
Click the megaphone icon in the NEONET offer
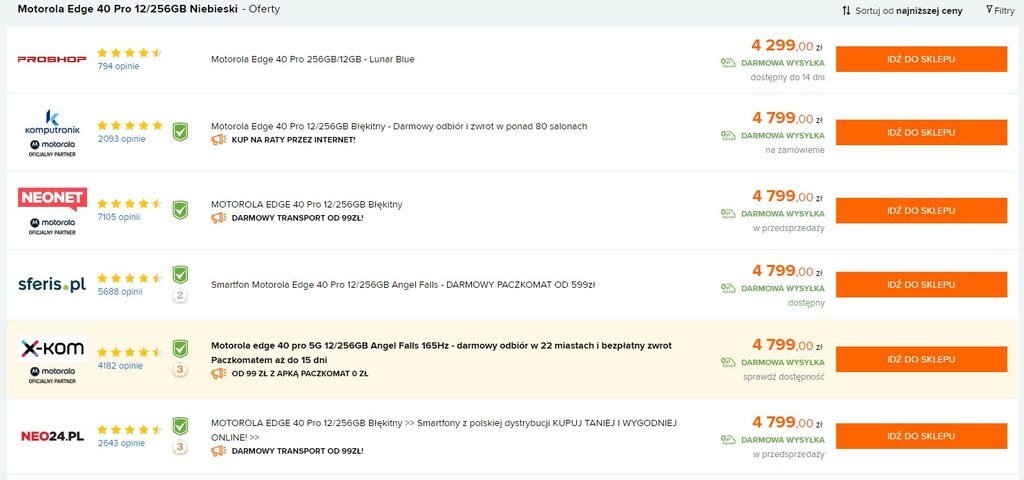click(219, 217)
